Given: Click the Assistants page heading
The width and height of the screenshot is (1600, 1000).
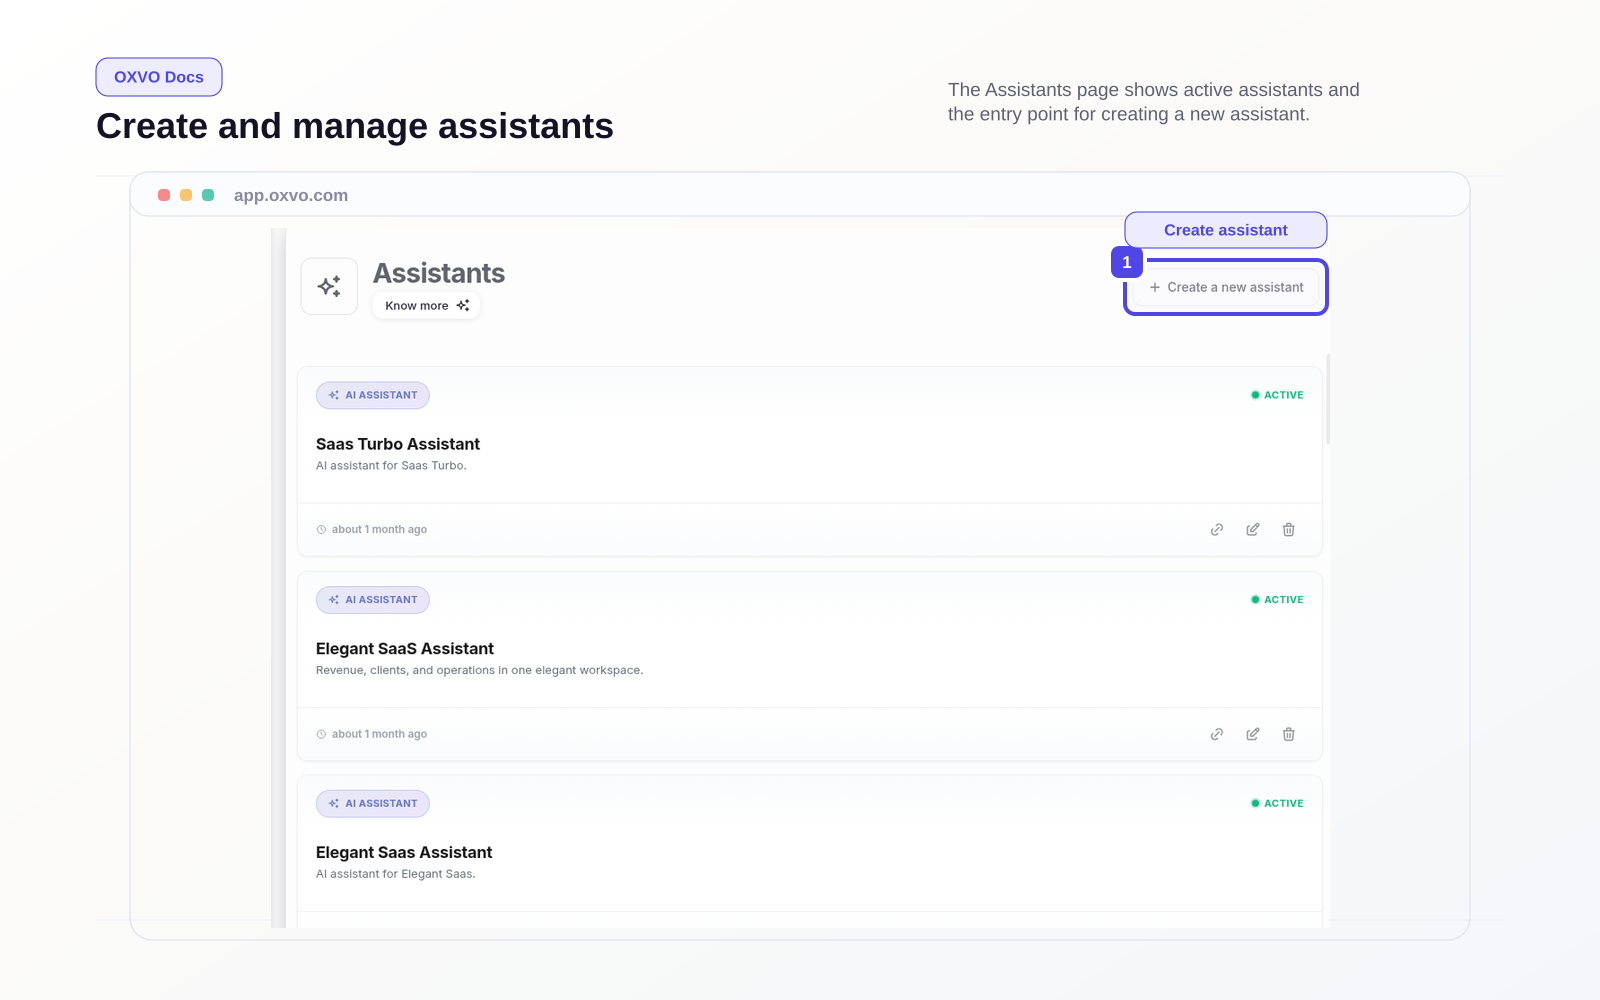Looking at the screenshot, I should pyautogui.click(x=439, y=273).
